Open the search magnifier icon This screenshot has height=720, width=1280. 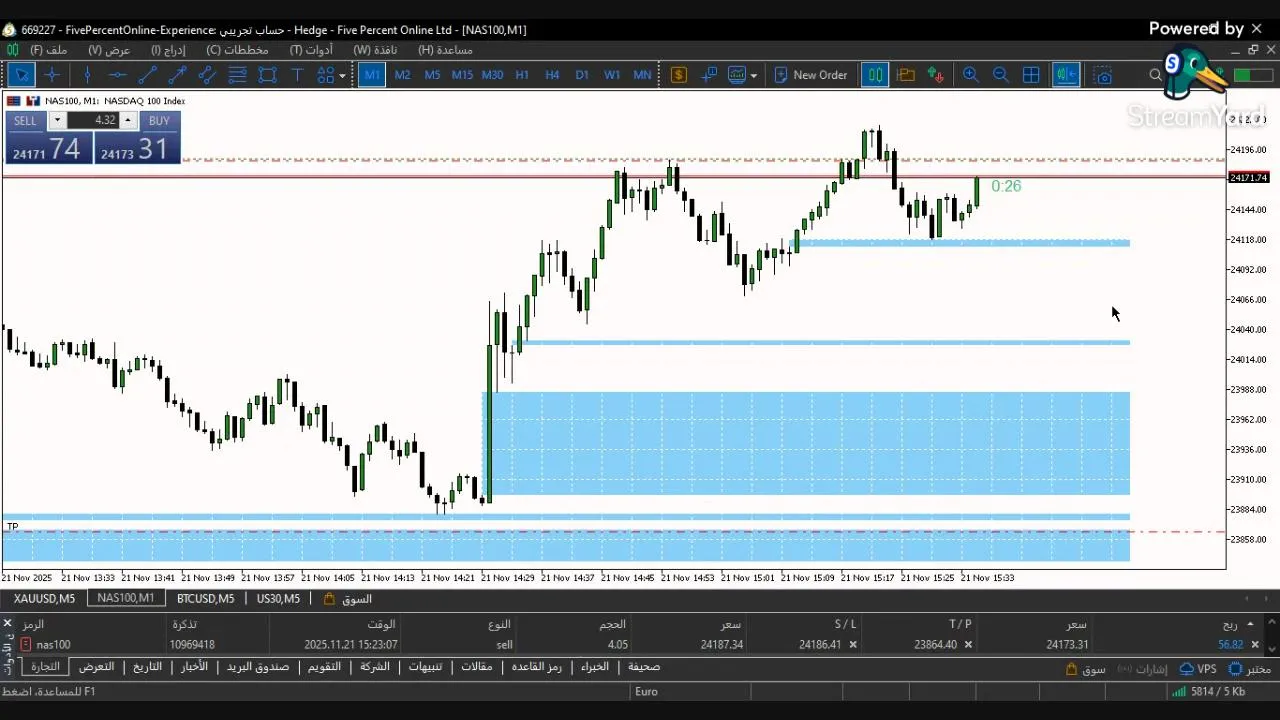(1156, 75)
